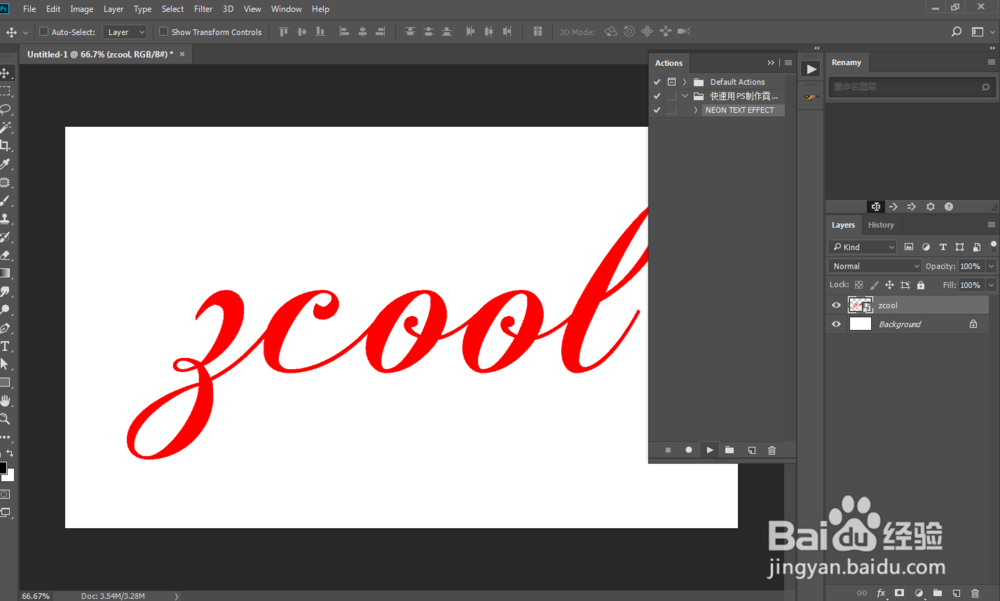This screenshot has height=601, width=1000.
Task: Select the Path Selection tool
Action: coord(5,364)
